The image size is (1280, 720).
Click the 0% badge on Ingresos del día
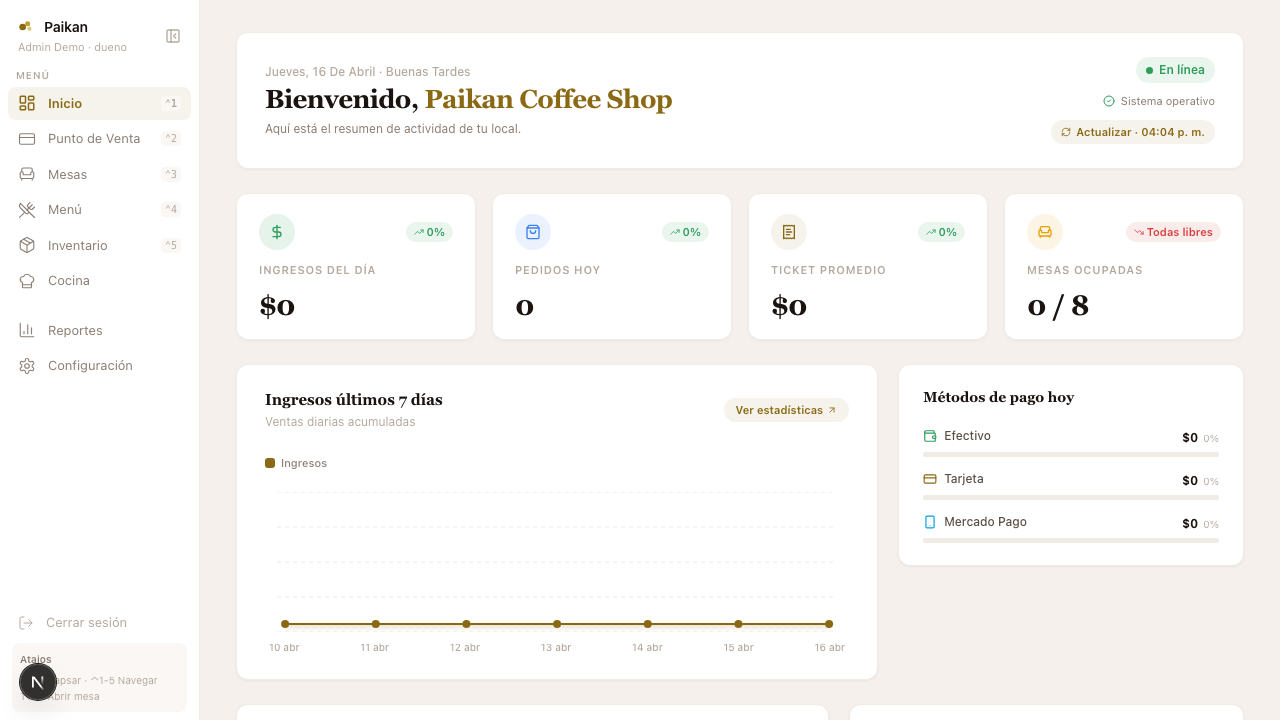click(429, 232)
